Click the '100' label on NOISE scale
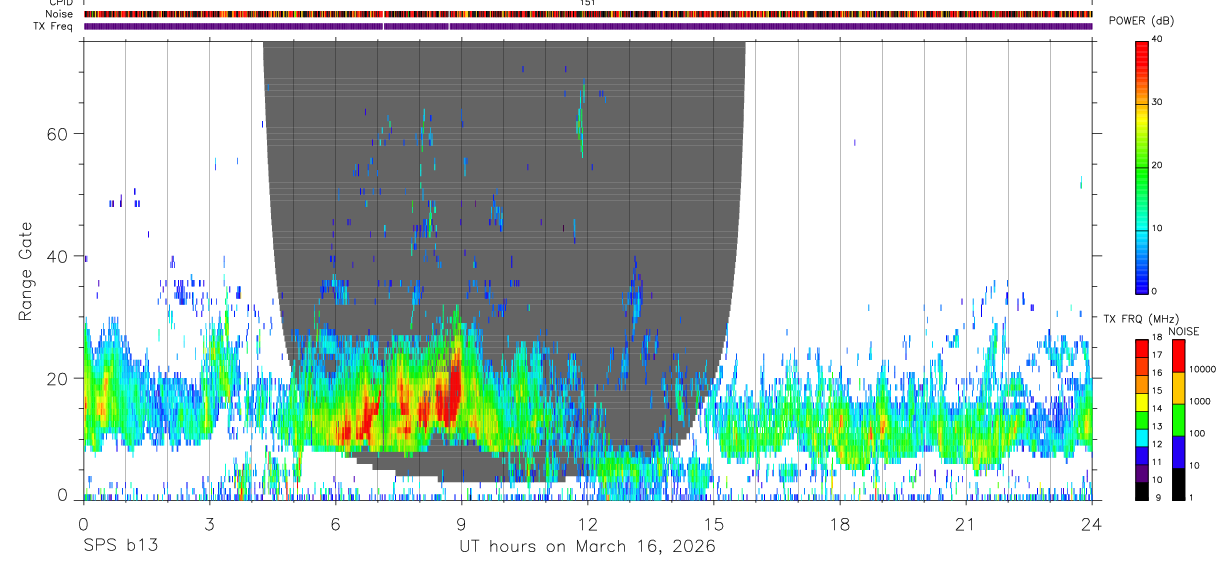1228x567 pixels. [x=1198, y=433]
